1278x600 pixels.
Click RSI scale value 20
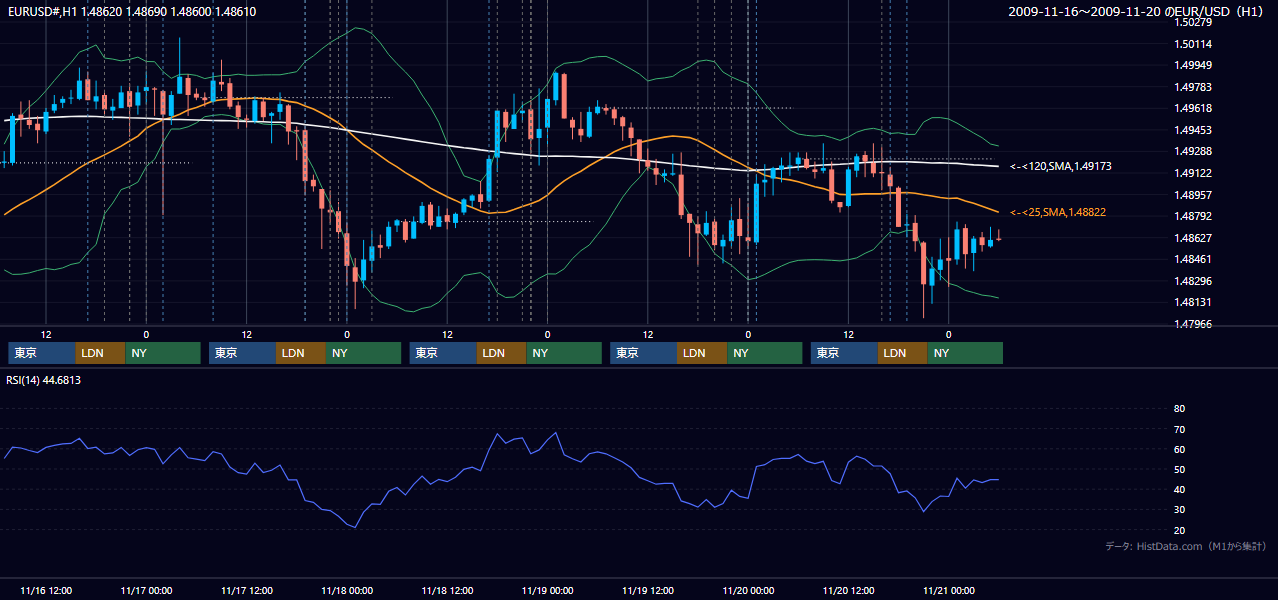(1179, 530)
